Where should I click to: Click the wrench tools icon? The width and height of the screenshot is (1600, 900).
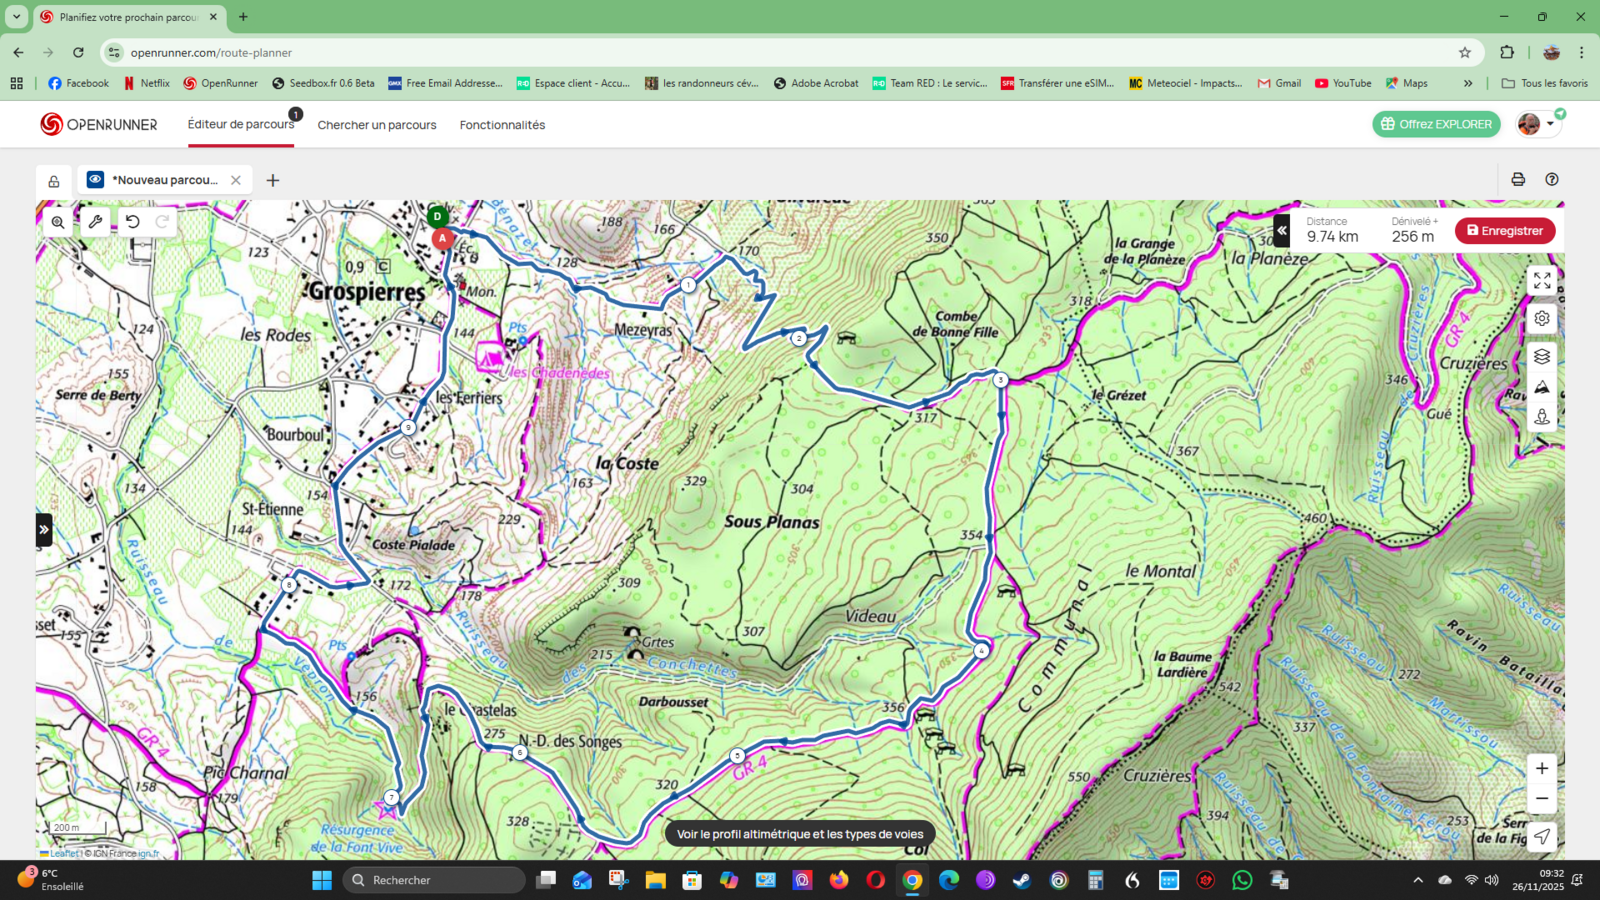coord(96,222)
